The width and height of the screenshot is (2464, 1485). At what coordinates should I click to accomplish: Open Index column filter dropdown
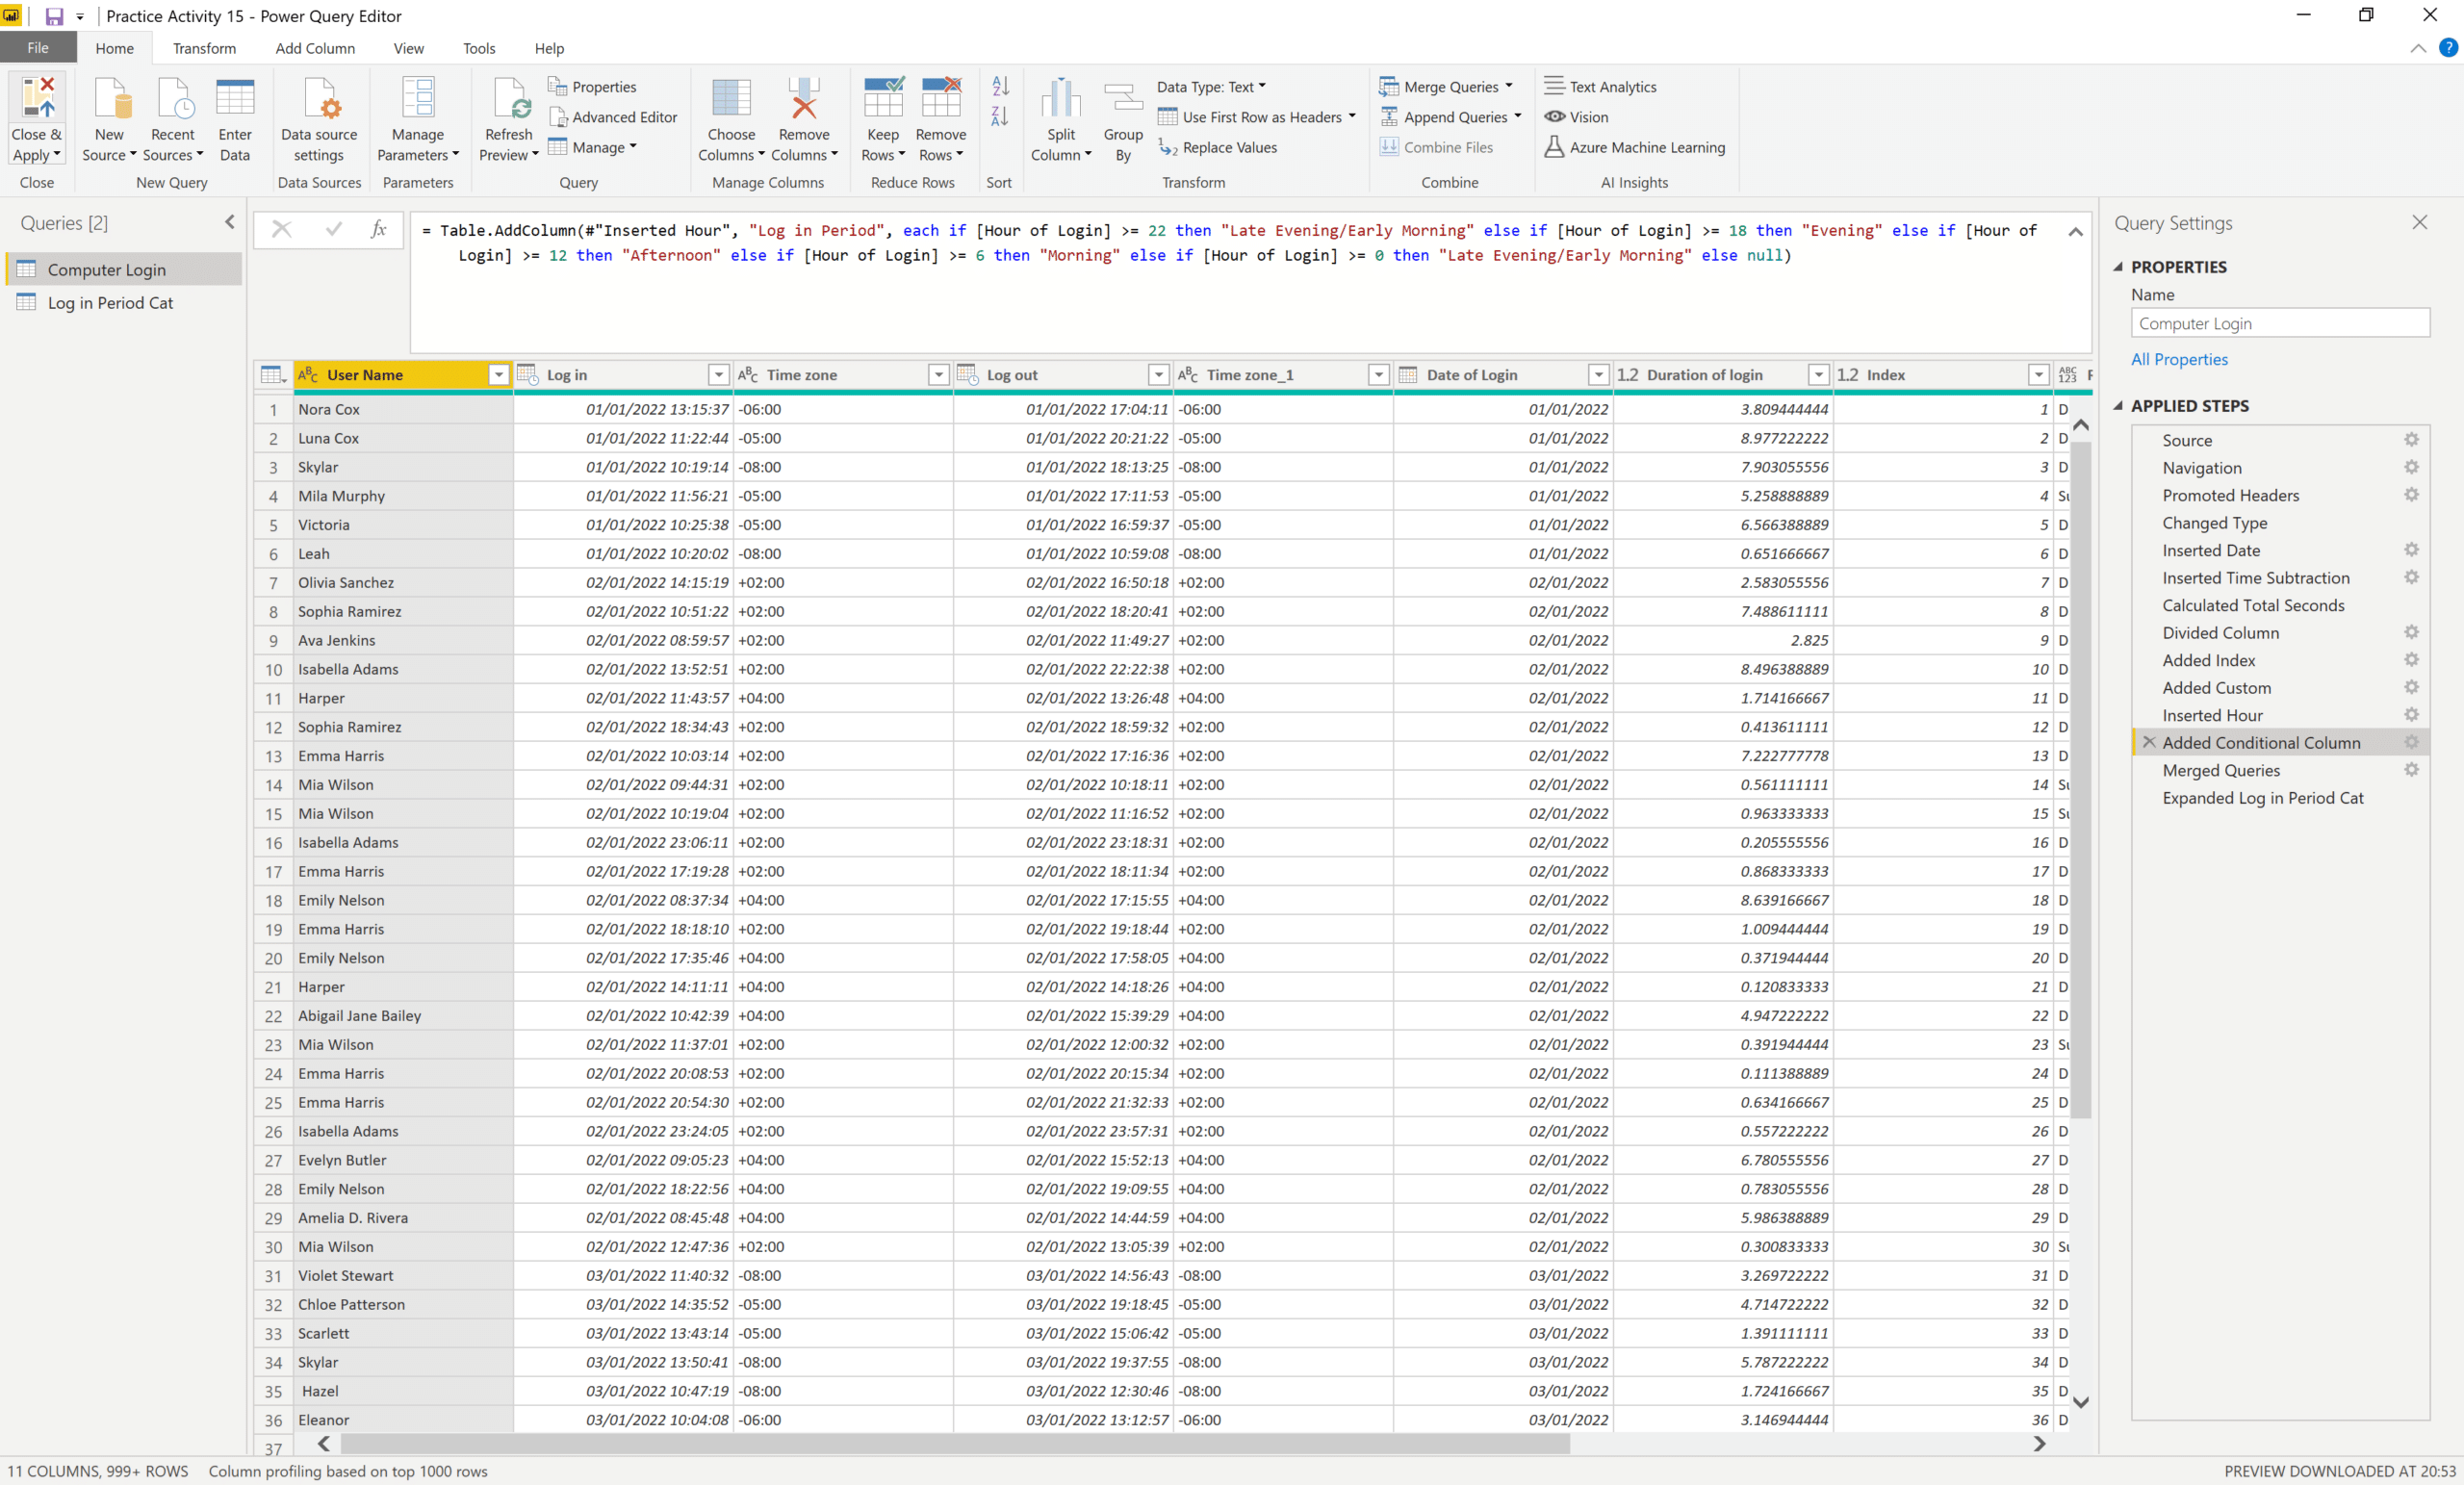tap(2038, 375)
